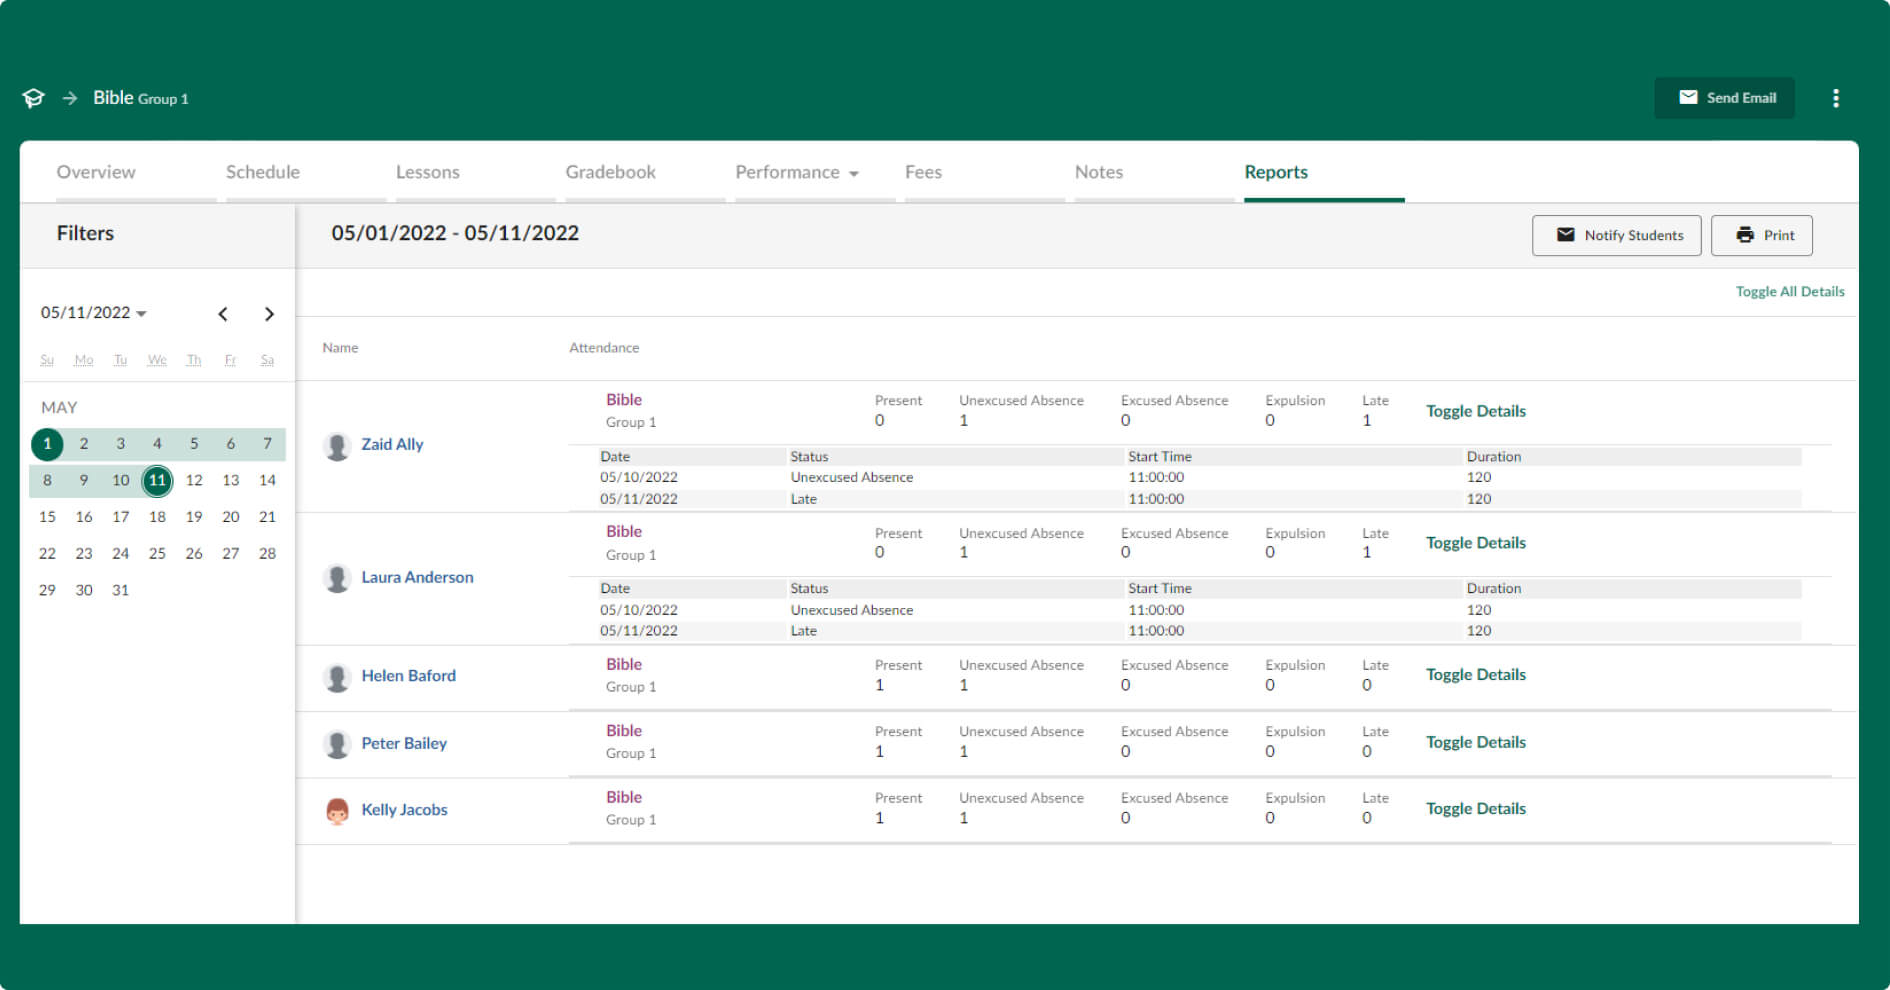Toggle All Details for the report
Screen dimensions: 1890x990
pyautogui.click(x=1789, y=291)
